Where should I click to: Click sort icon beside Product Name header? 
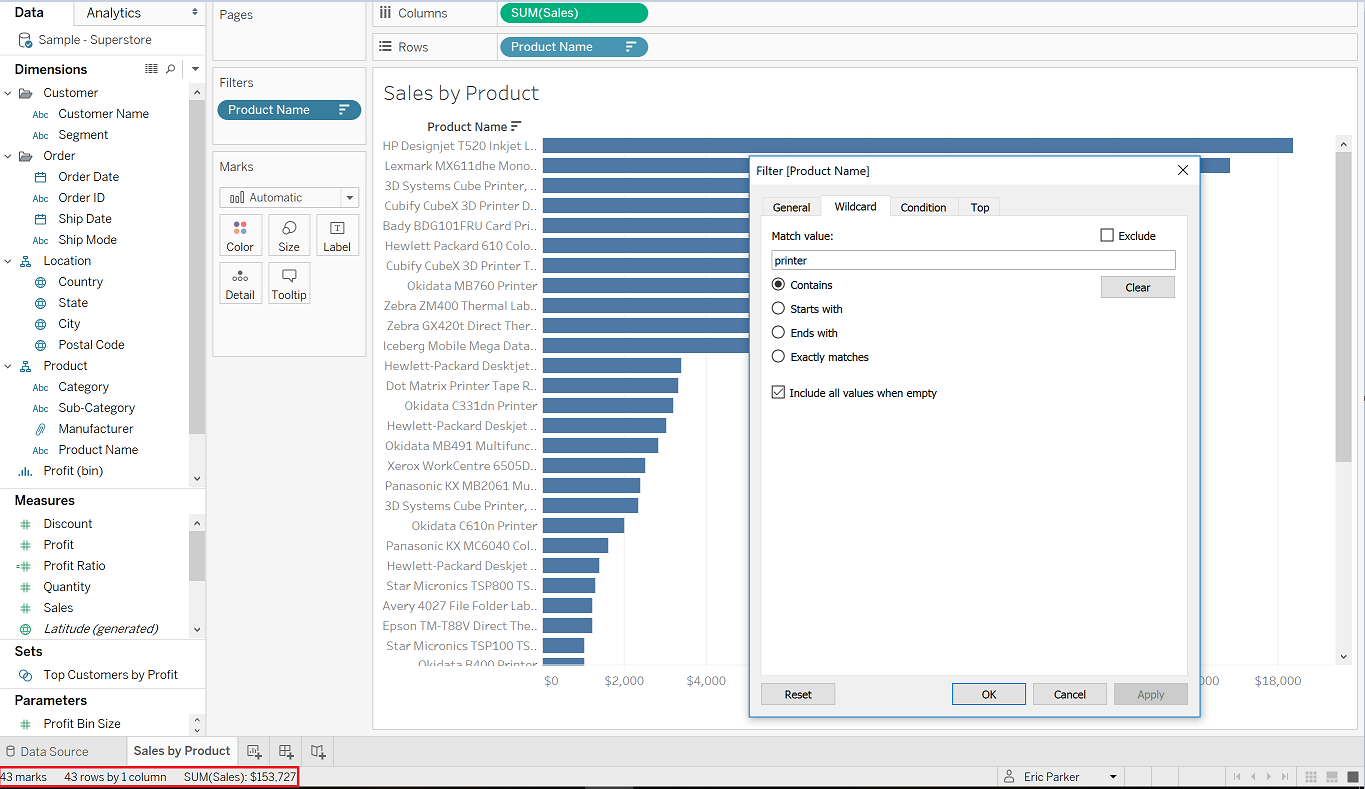tap(516, 126)
